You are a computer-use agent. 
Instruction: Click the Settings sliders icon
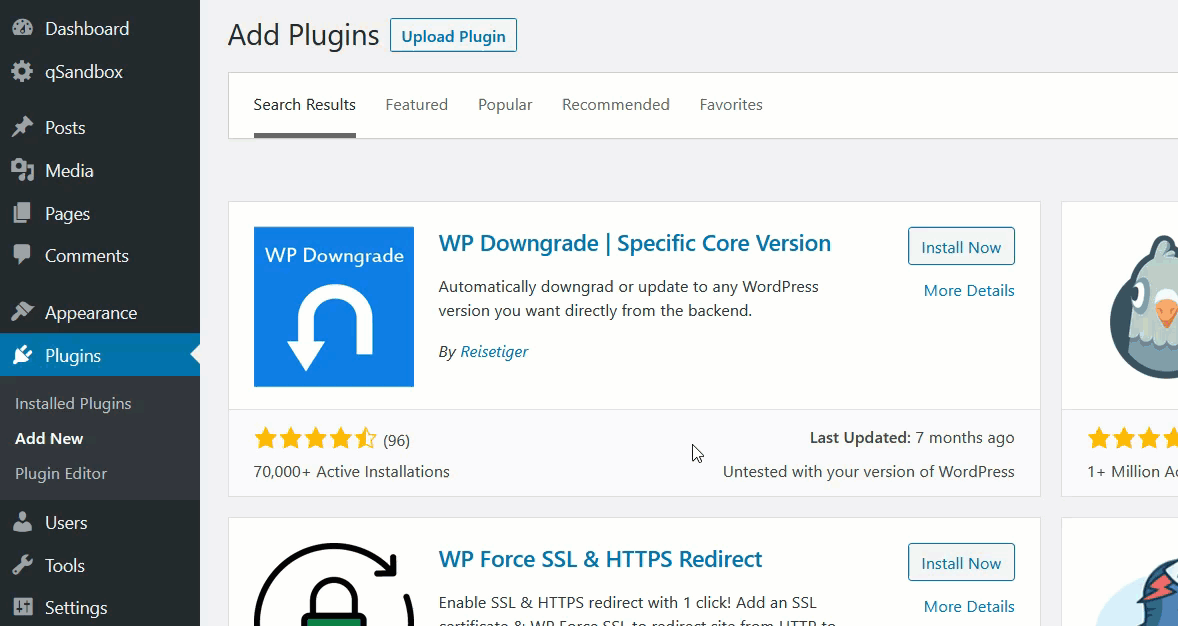coord(23,607)
